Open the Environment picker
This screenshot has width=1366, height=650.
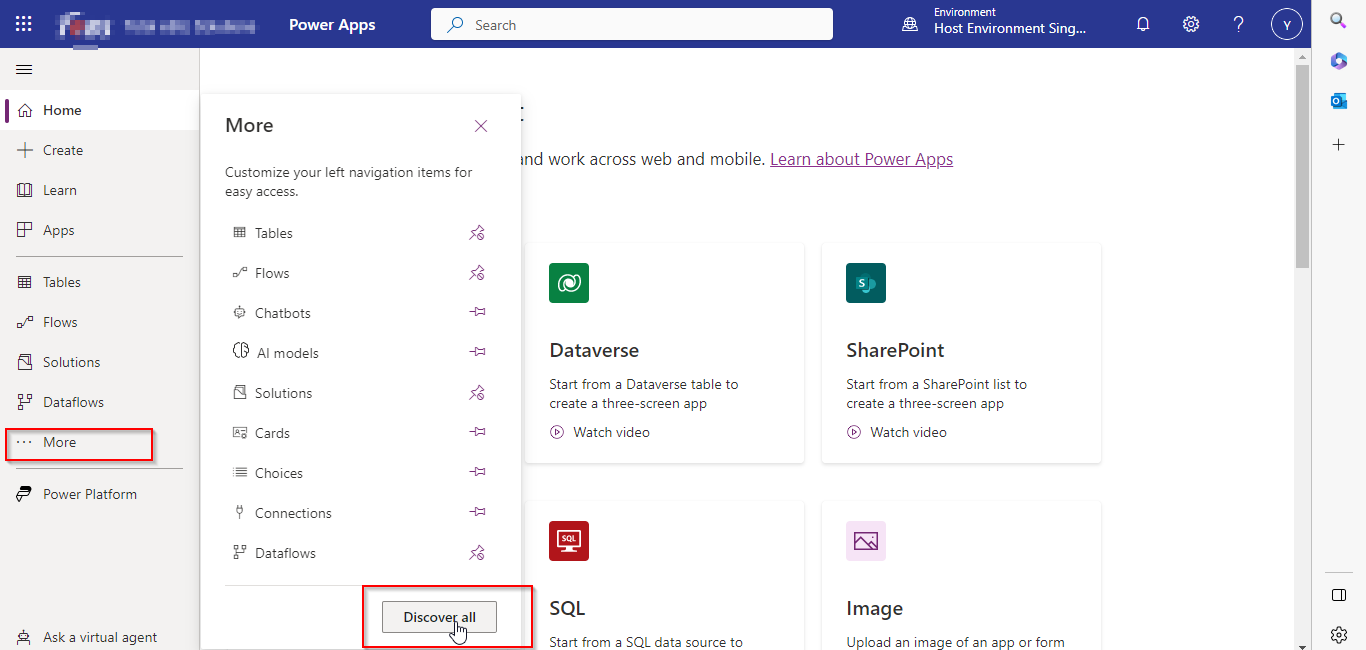[995, 24]
